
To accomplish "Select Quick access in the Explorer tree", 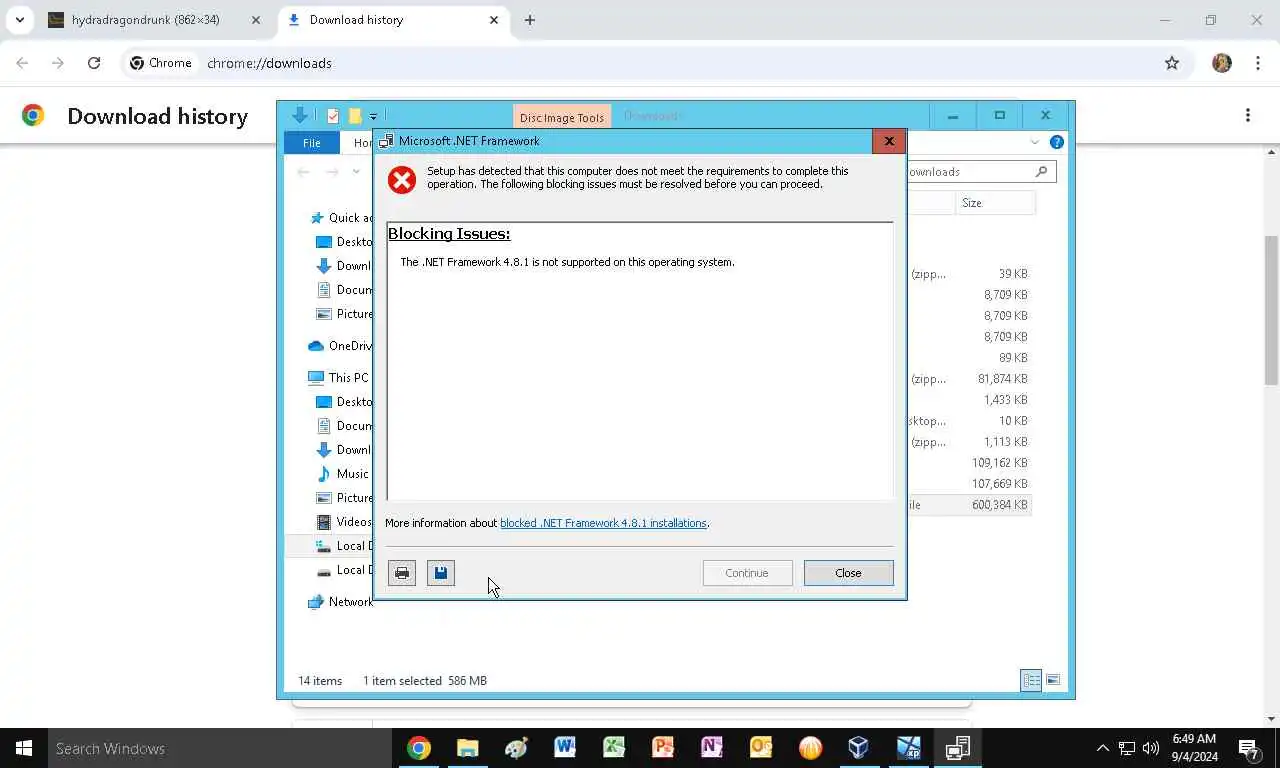I will point(342,218).
